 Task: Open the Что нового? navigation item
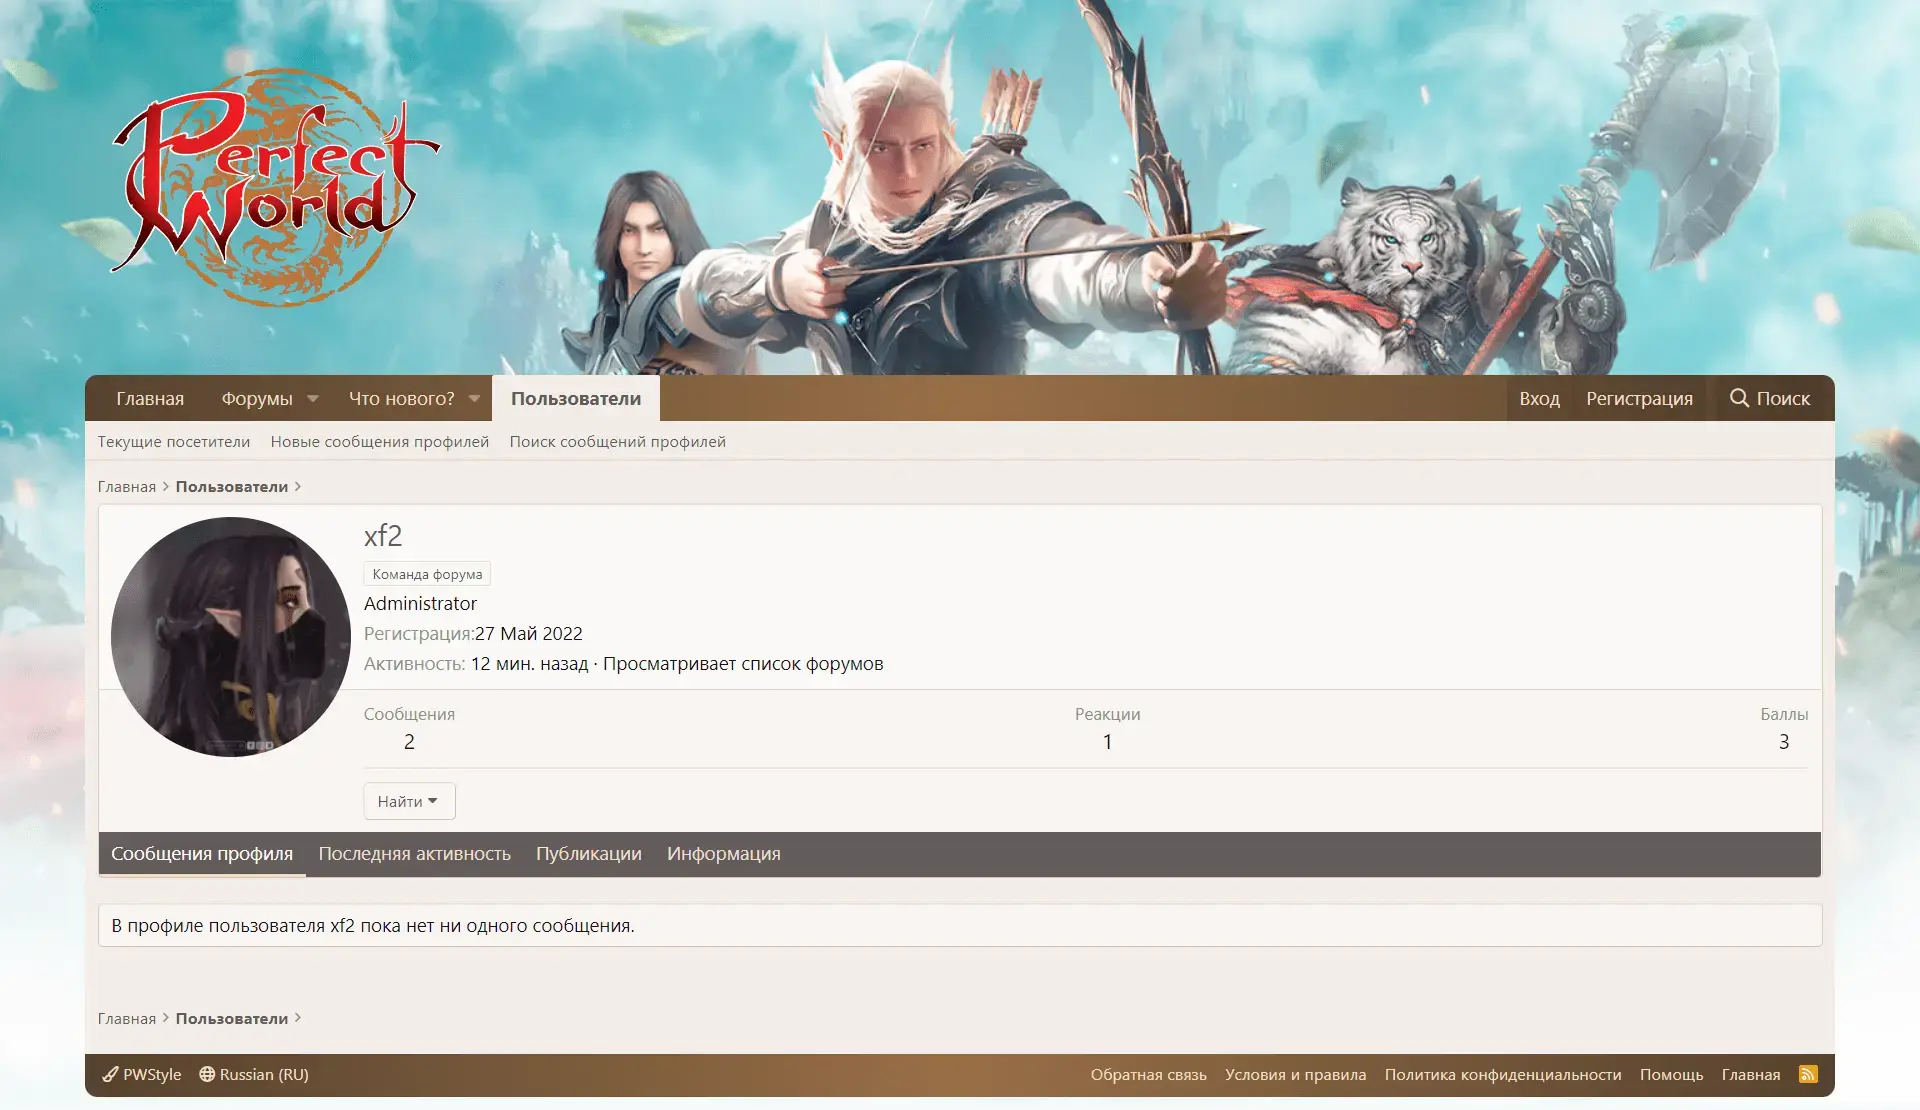(x=401, y=398)
